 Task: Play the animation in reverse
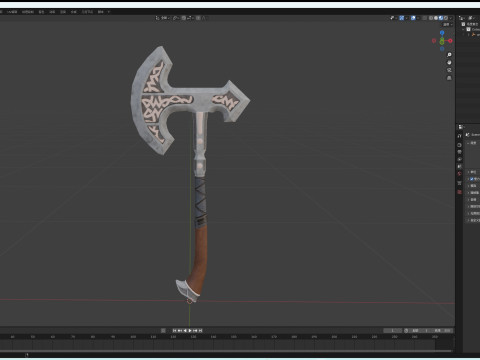pyautogui.click(x=185, y=330)
